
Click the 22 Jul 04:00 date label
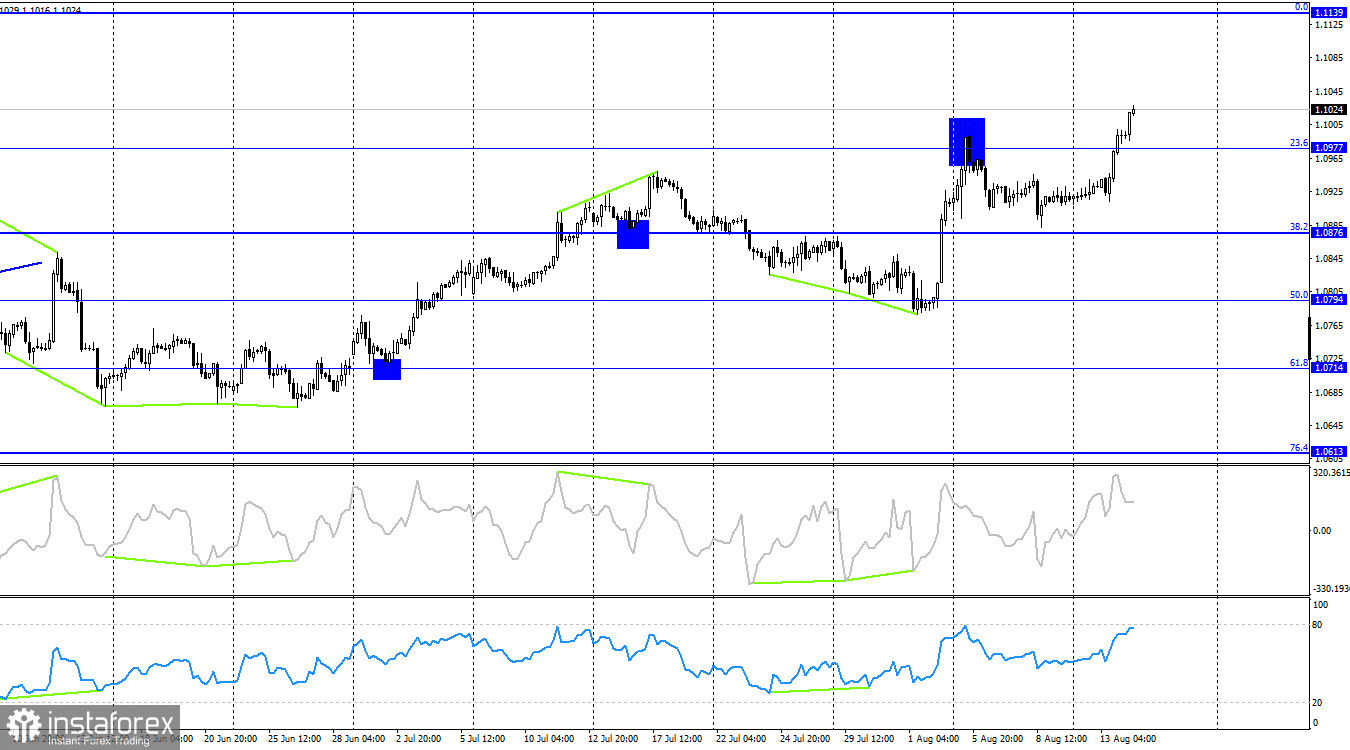click(743, 739)
